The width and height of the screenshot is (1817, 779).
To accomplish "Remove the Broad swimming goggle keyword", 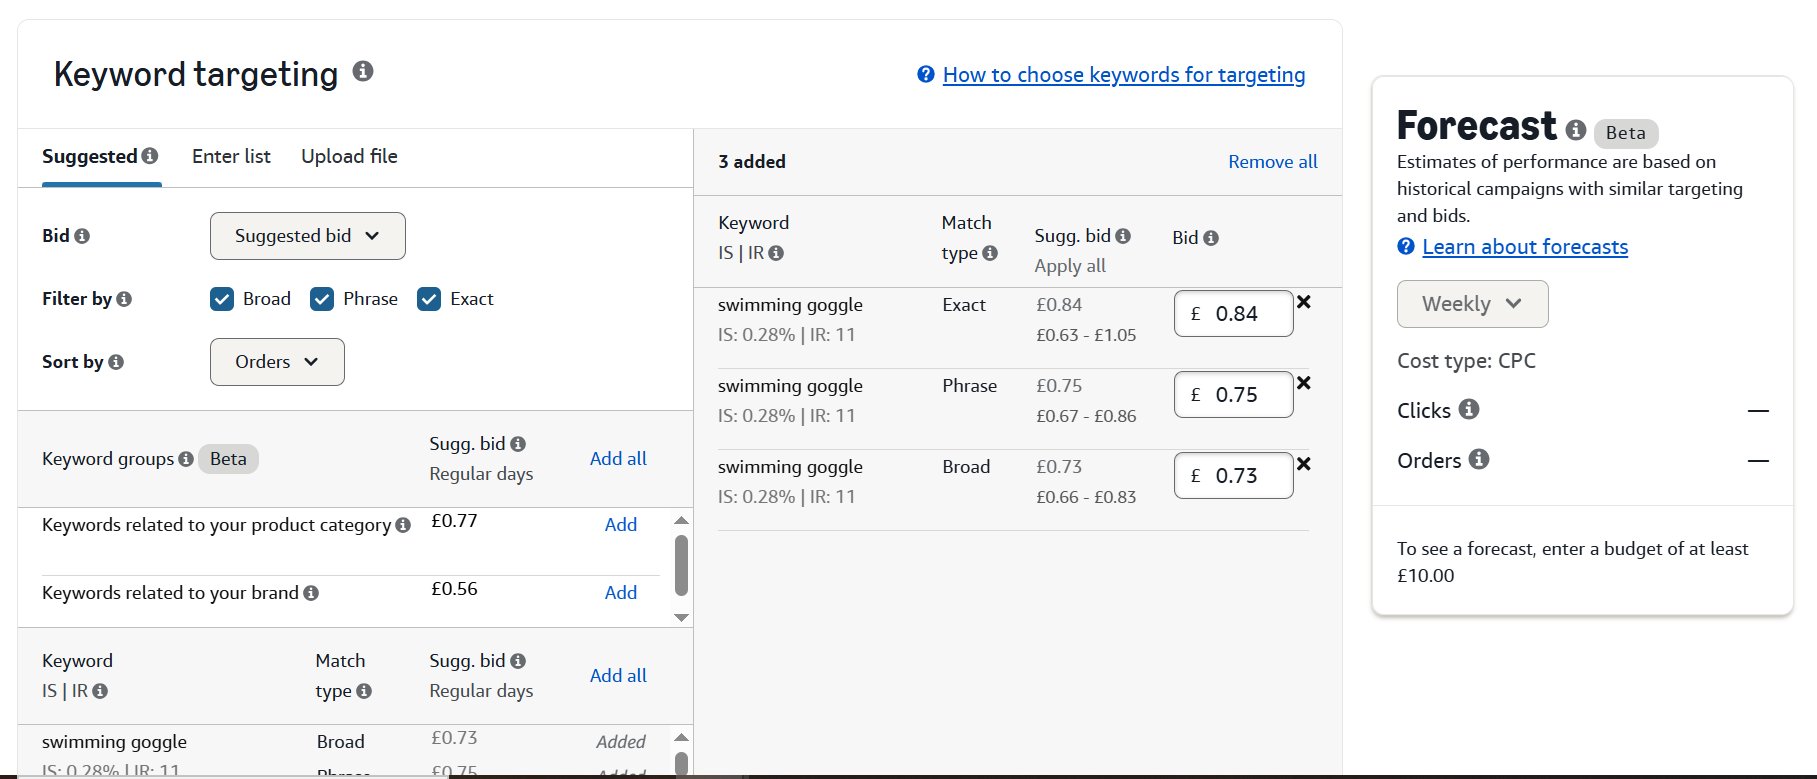I will tap(1303, 464).
